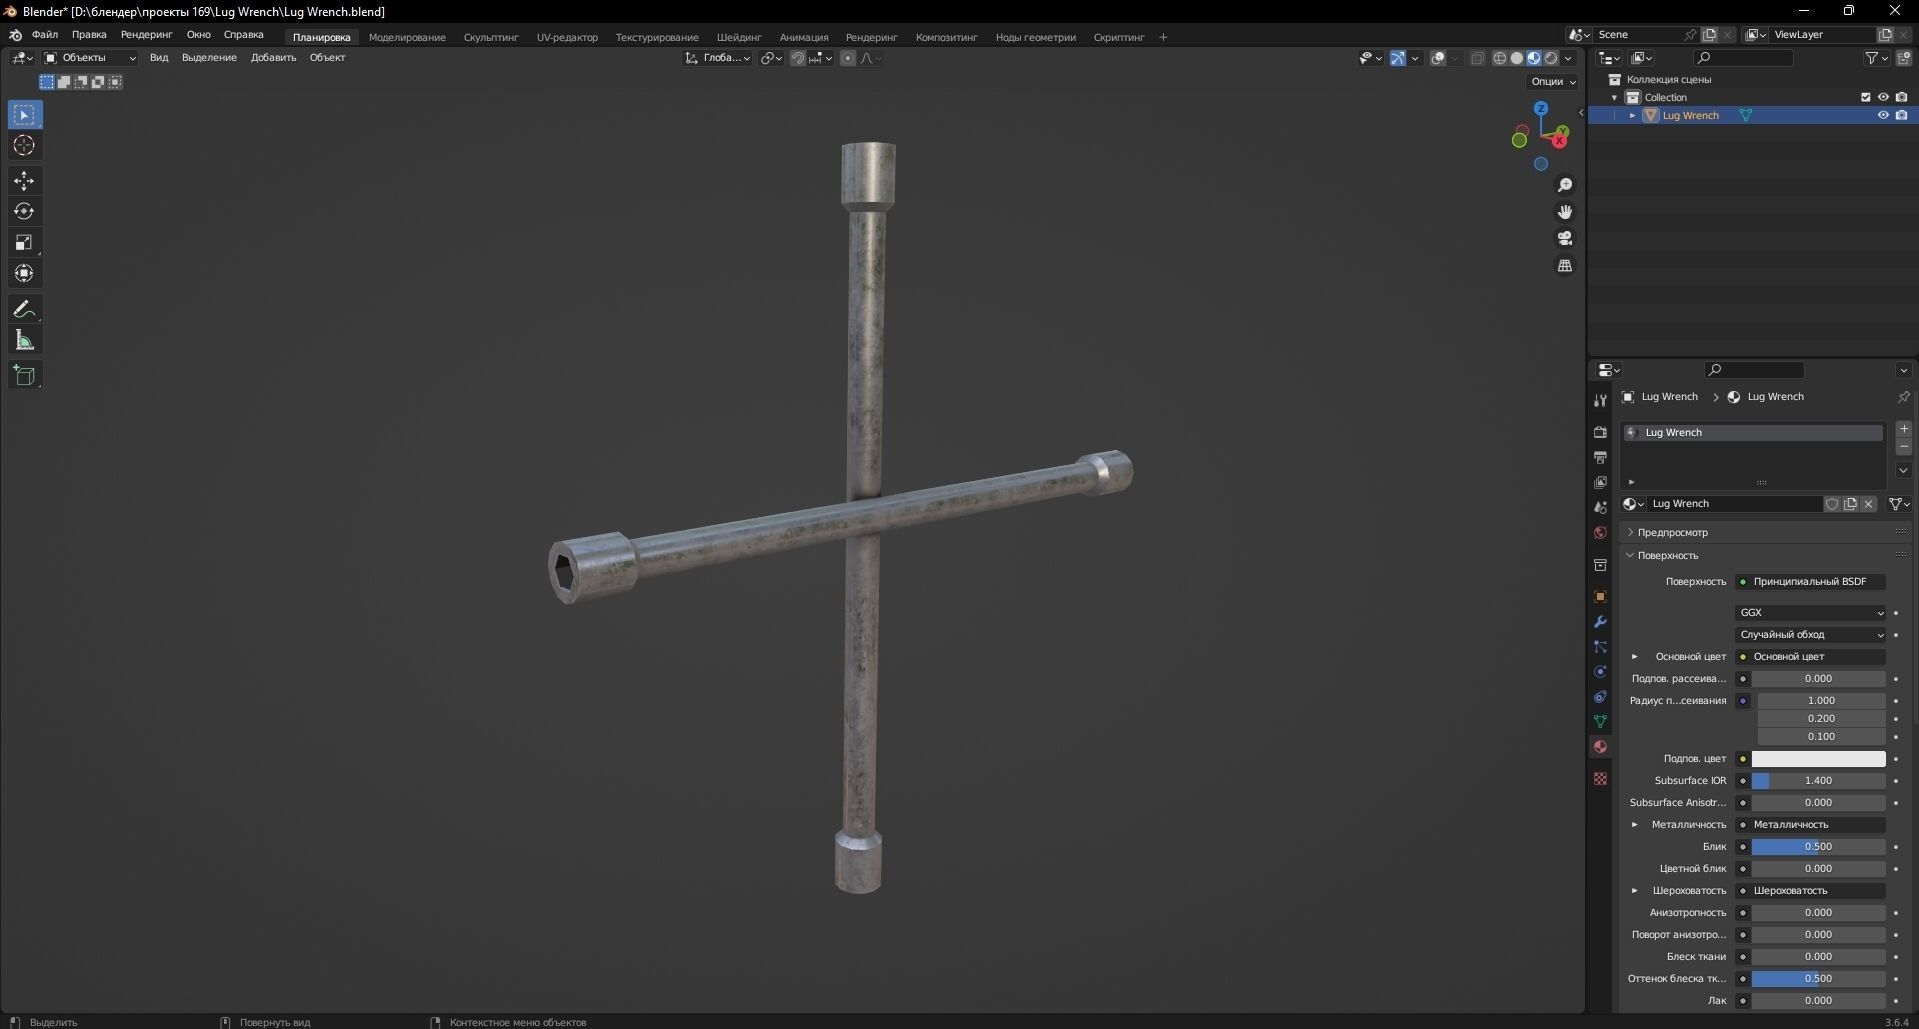Screen dimensions: 1919x1029
Task: Open the Modifier properties tab
Action: pos(1600,622)
